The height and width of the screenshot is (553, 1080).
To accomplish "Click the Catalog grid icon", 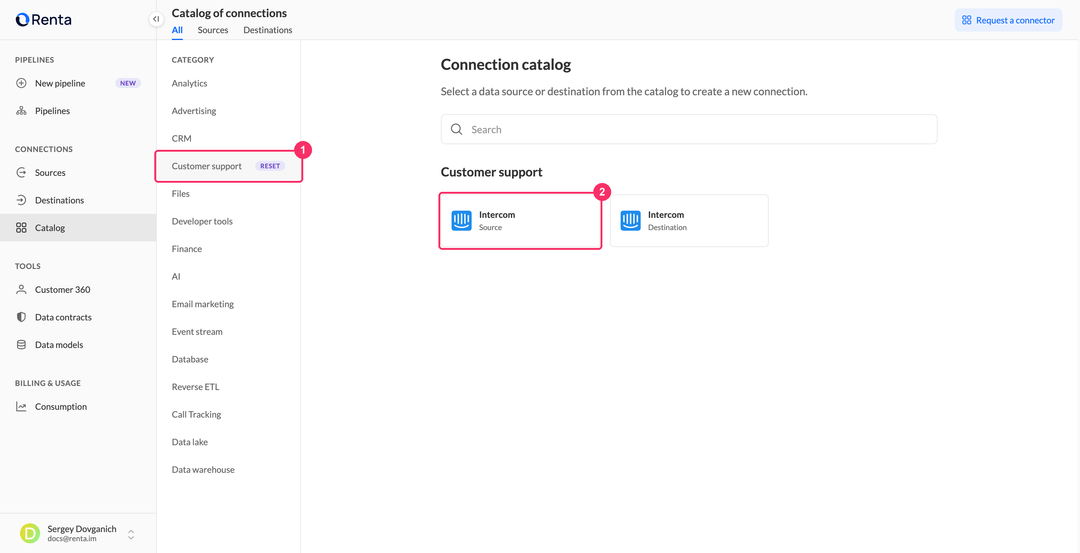I will [x=21, y=228].
